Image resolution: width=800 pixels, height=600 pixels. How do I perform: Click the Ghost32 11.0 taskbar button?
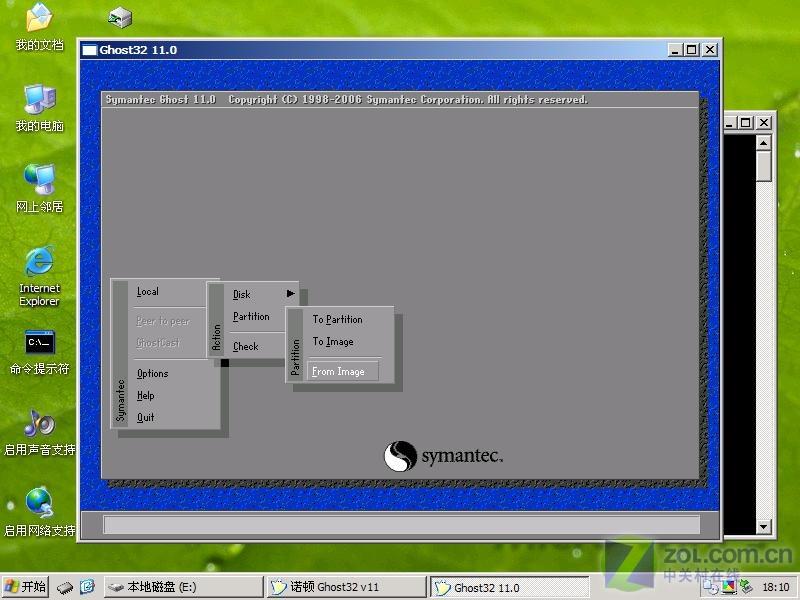(x=510, y=587)
